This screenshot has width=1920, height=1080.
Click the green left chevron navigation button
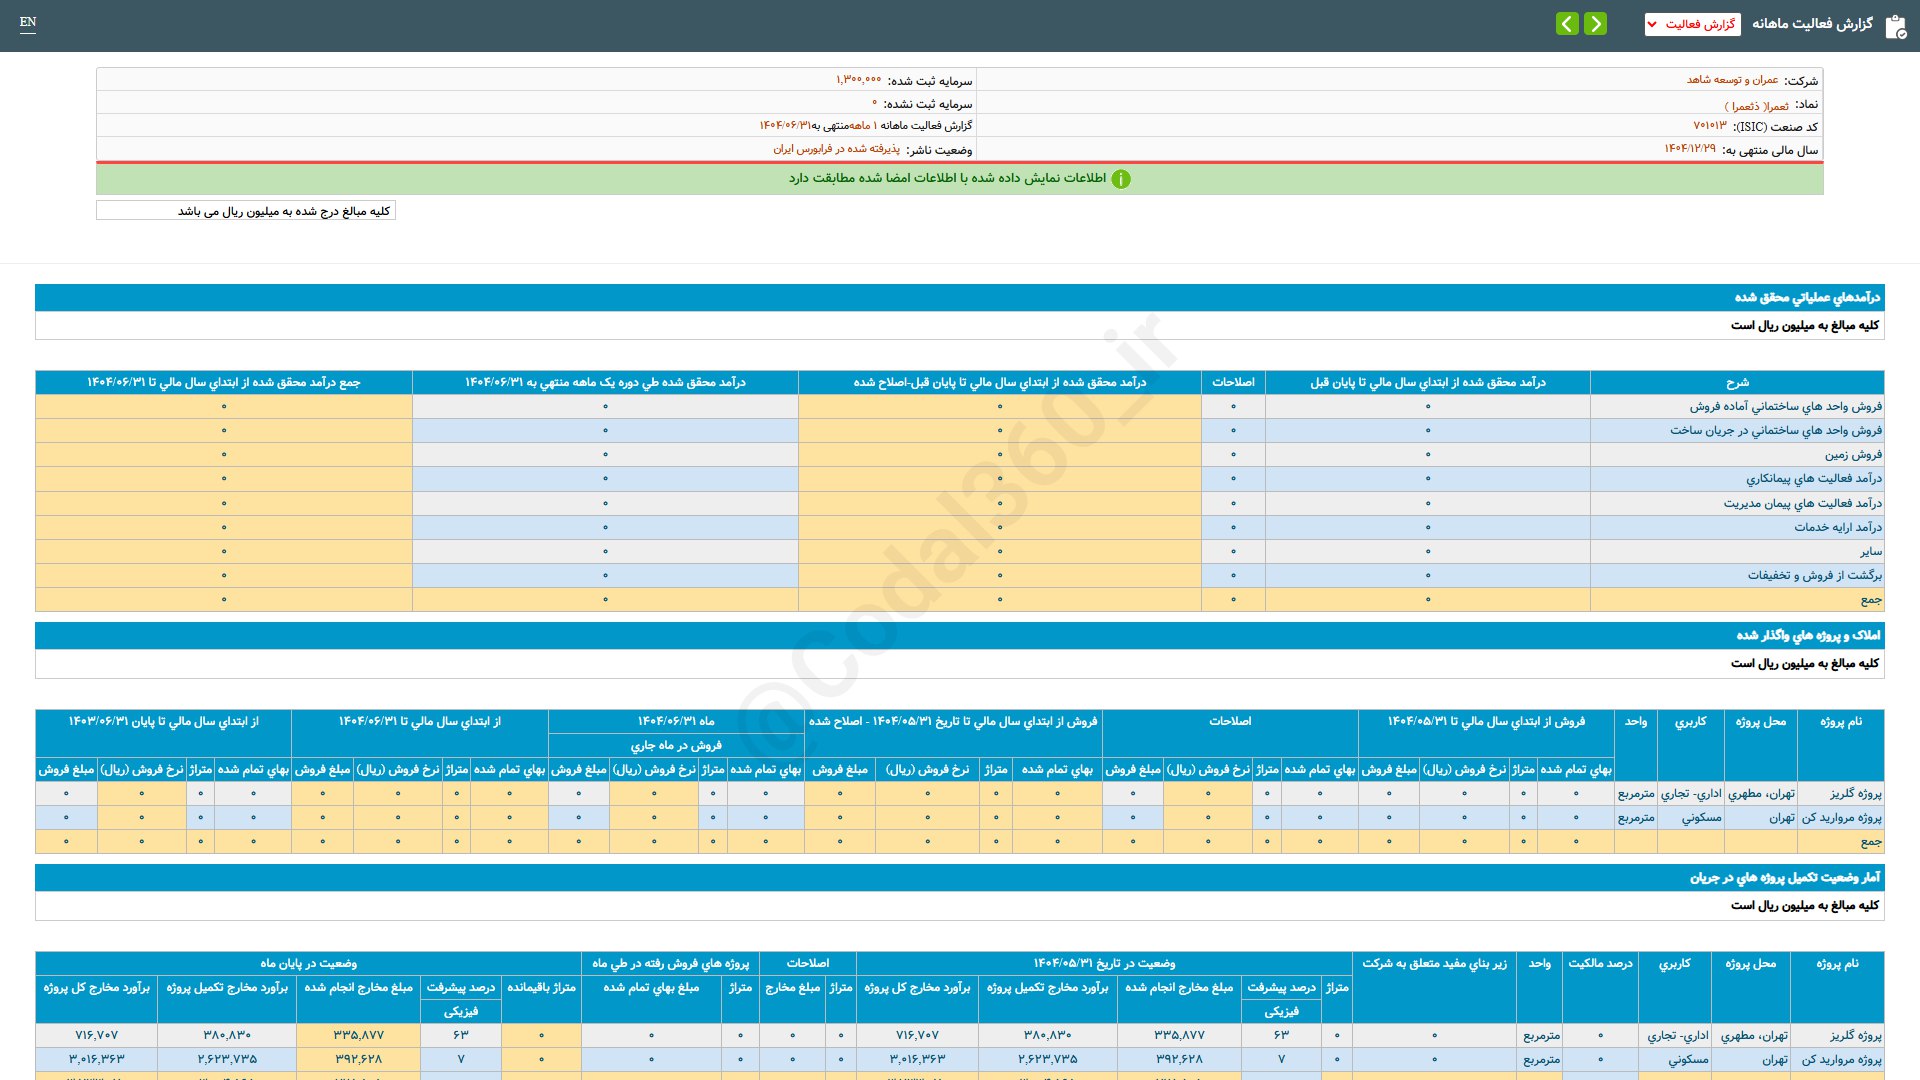point(1567,23)
